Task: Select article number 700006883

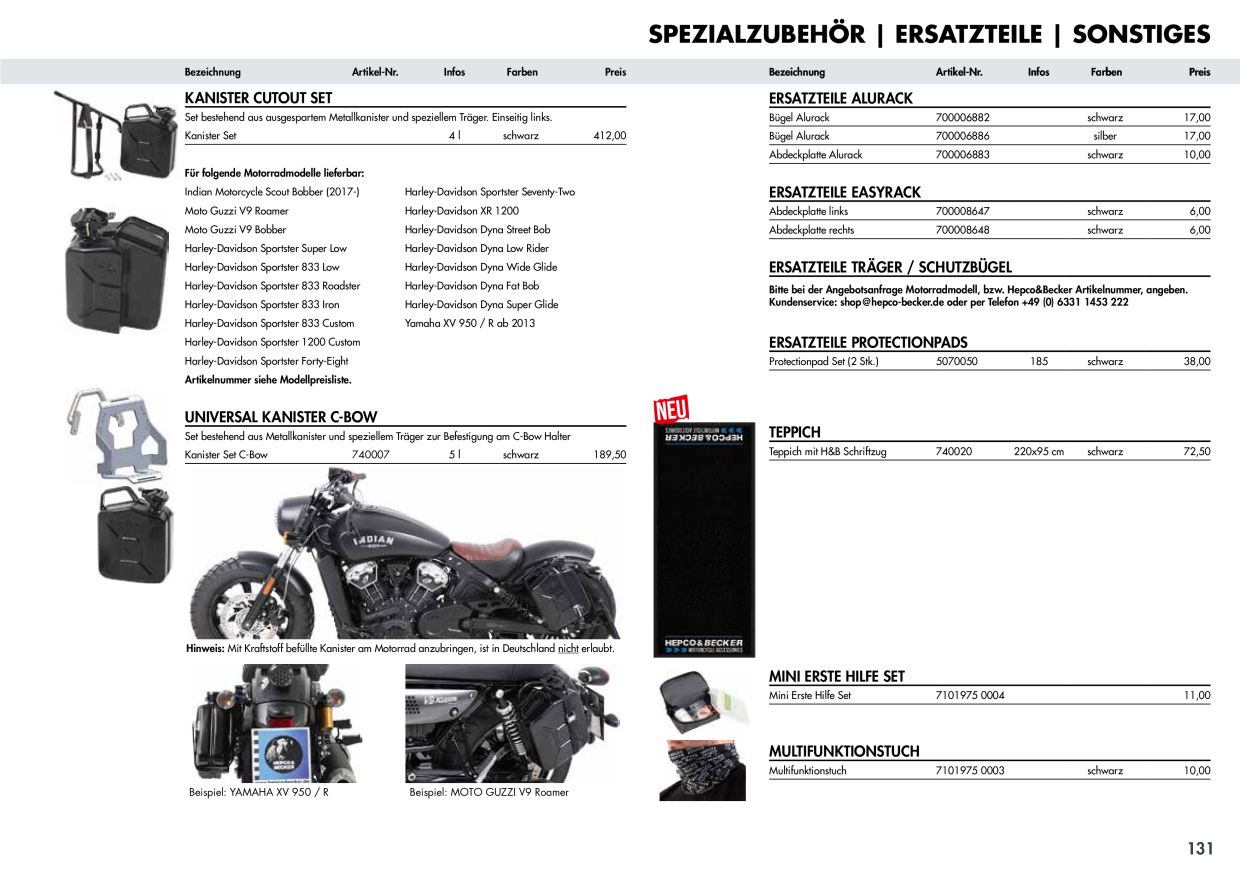Action: click(x=963, y=155)
